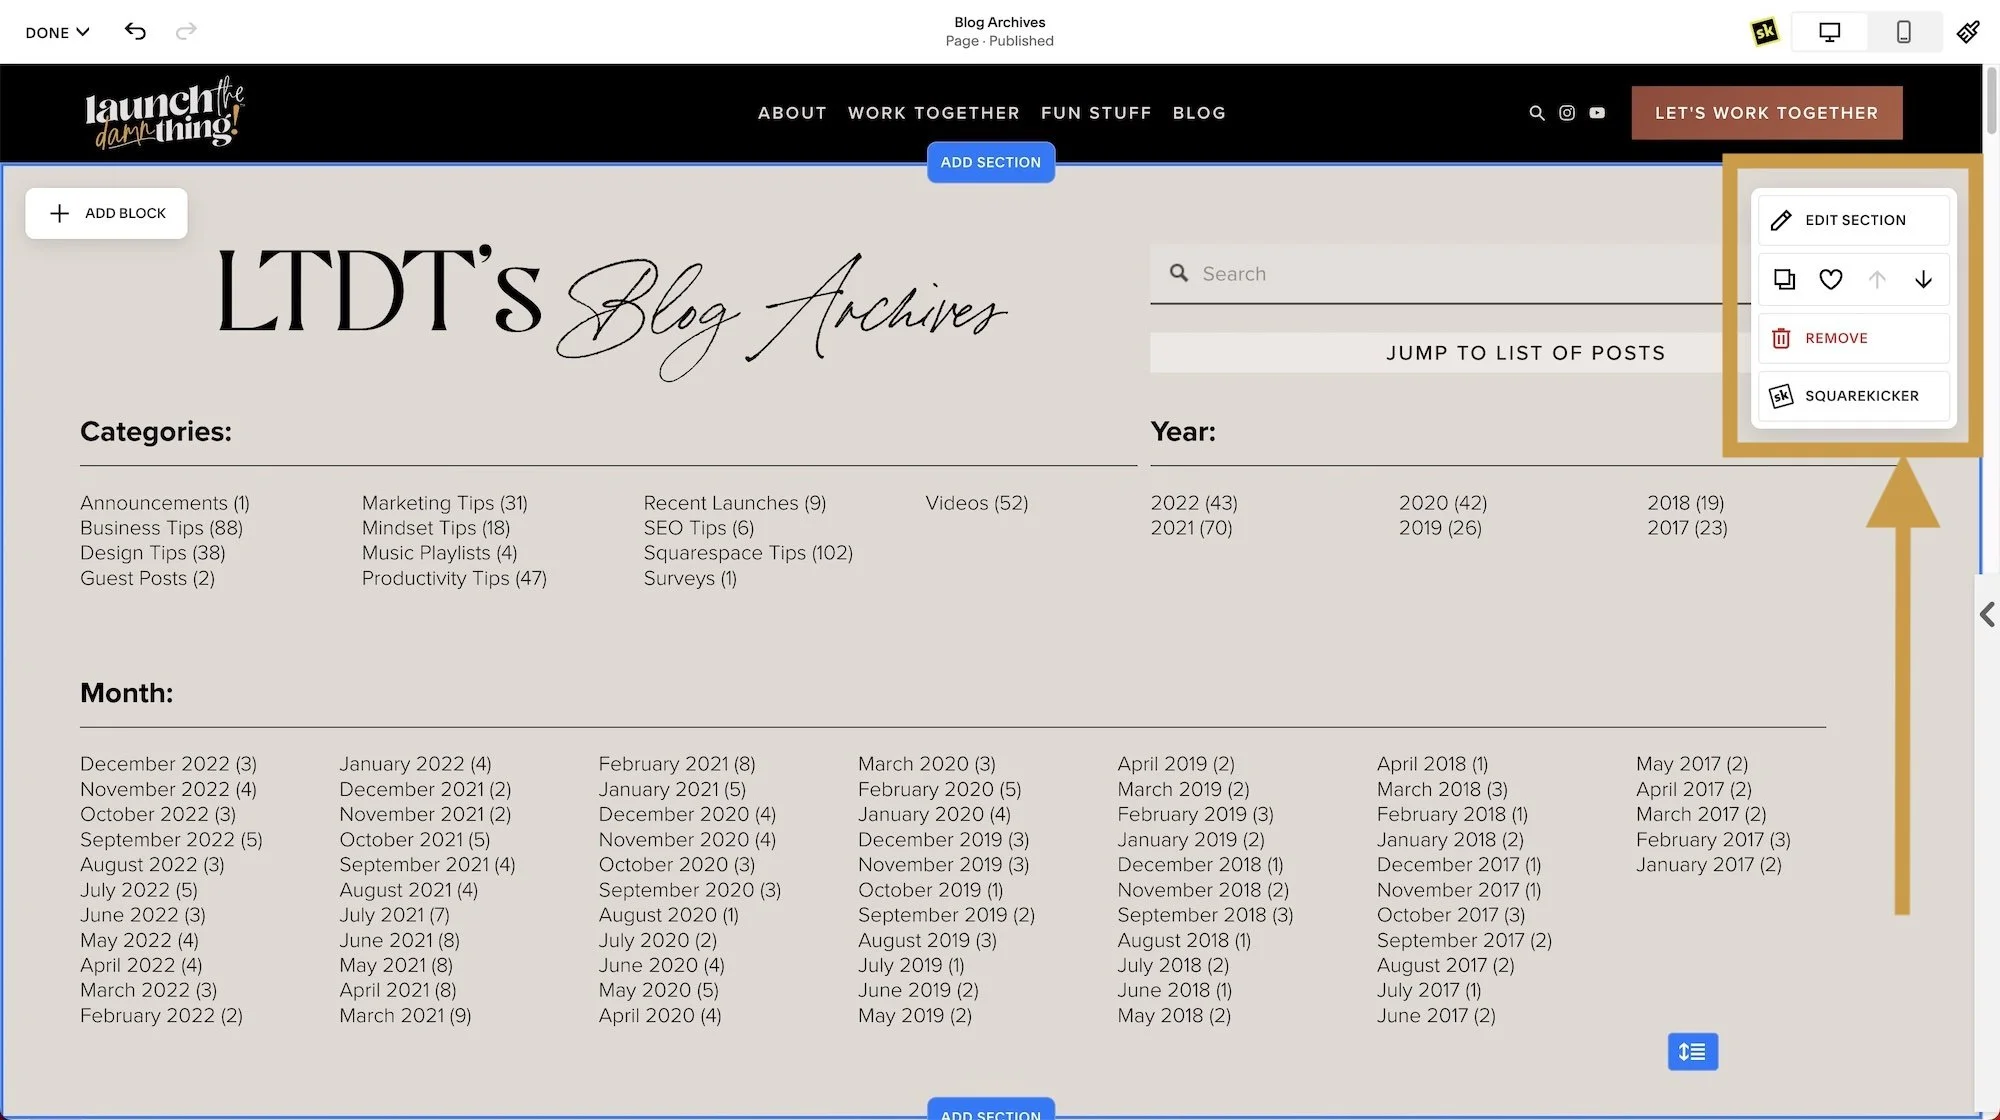Screen dimensions: 2000x1120
Task: Click the blue section height button
Action: click(x=1692, y=1051)
